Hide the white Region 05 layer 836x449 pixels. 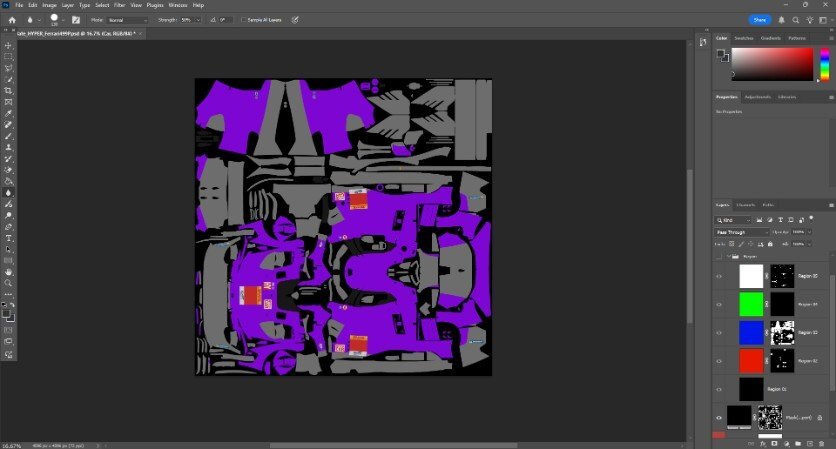pos(719,276)
